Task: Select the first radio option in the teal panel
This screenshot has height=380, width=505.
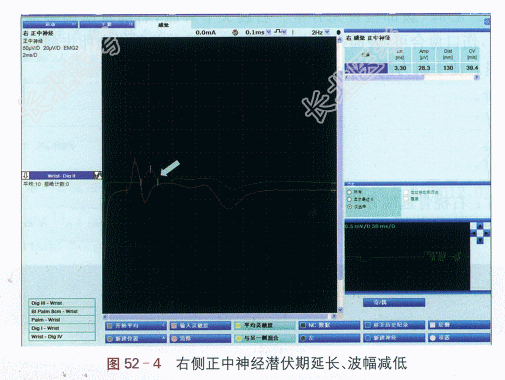Action: coord(350,192)
